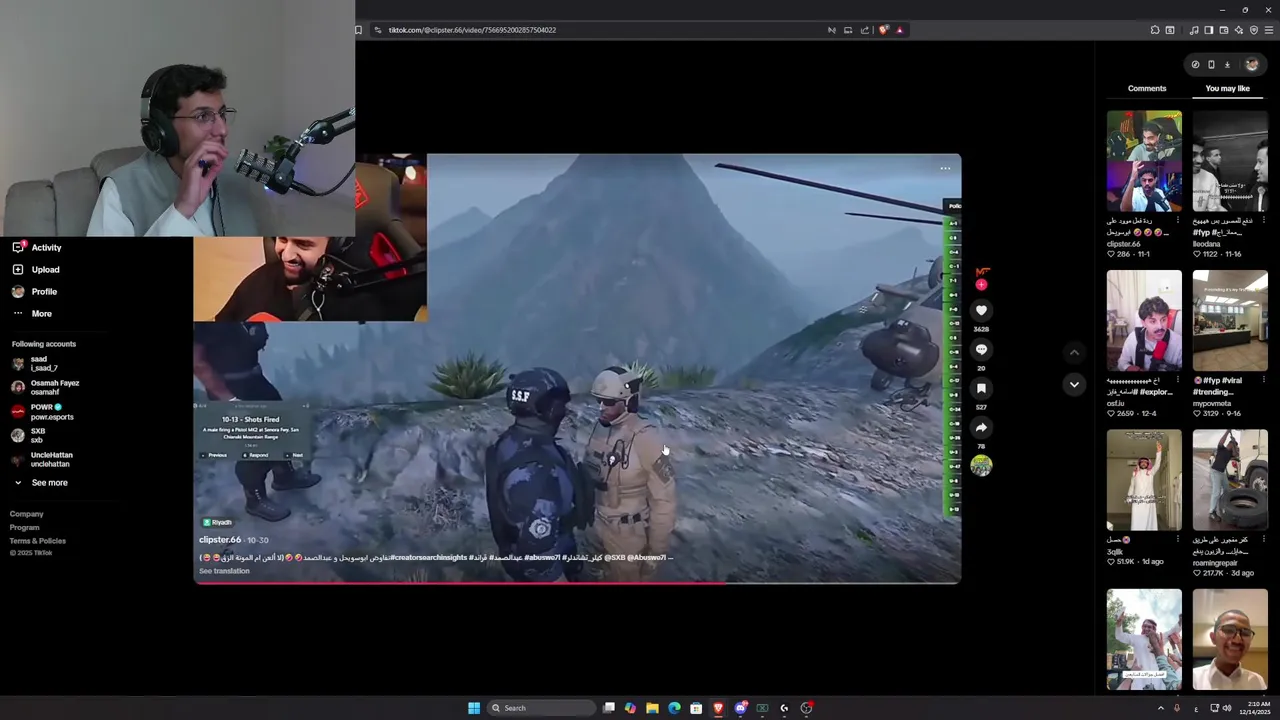The height and width of the screenshot is (720, 1280).
Task: Open Upload from the TikTok sidebar
Action: [35, 269]
